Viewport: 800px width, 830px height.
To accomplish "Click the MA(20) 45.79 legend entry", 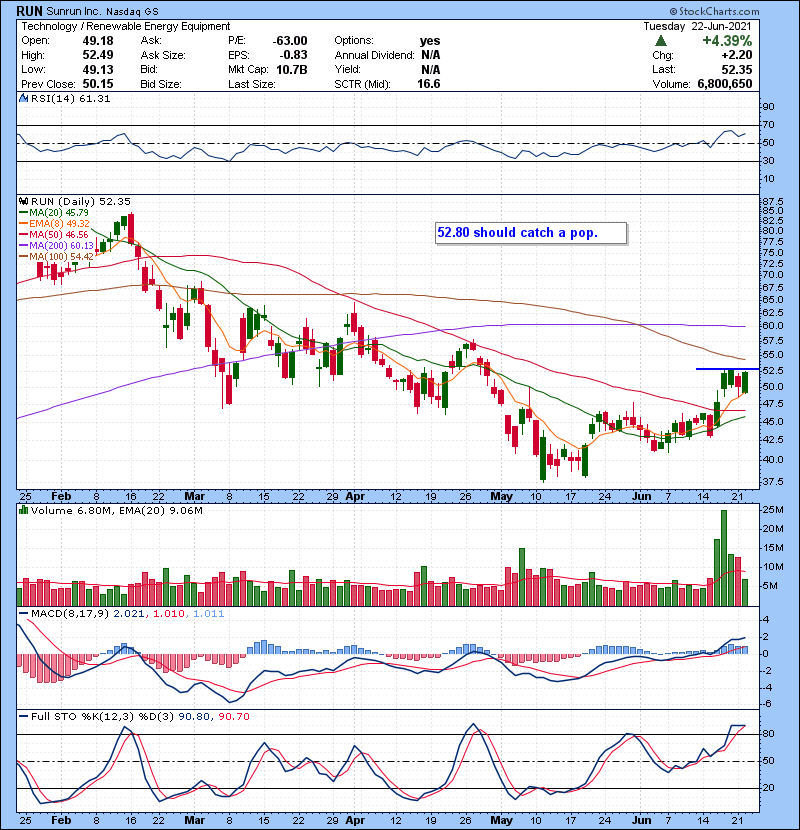I will point(54,212).
